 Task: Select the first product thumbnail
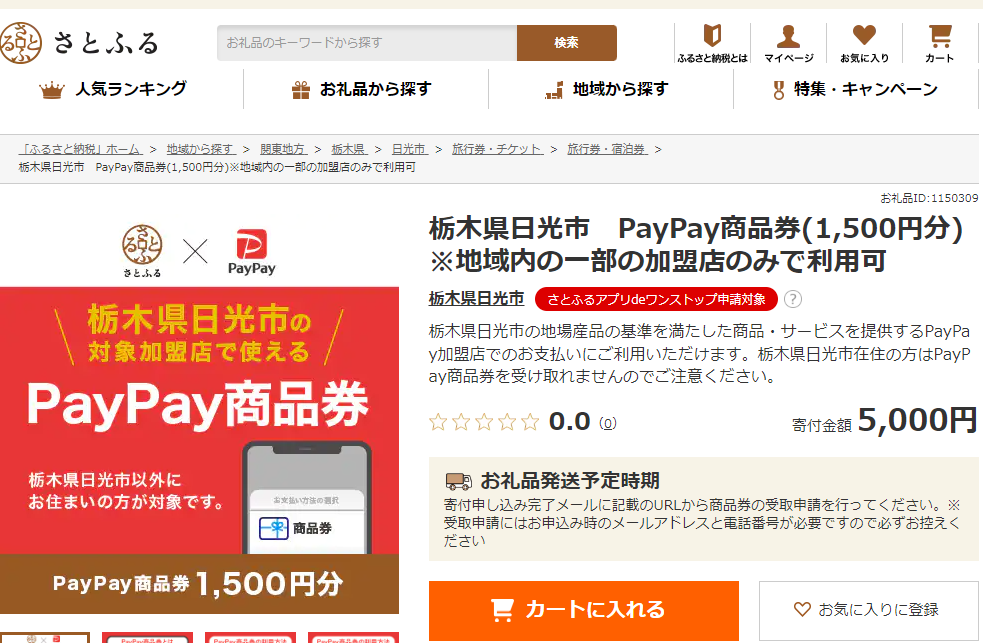point(45,637)
